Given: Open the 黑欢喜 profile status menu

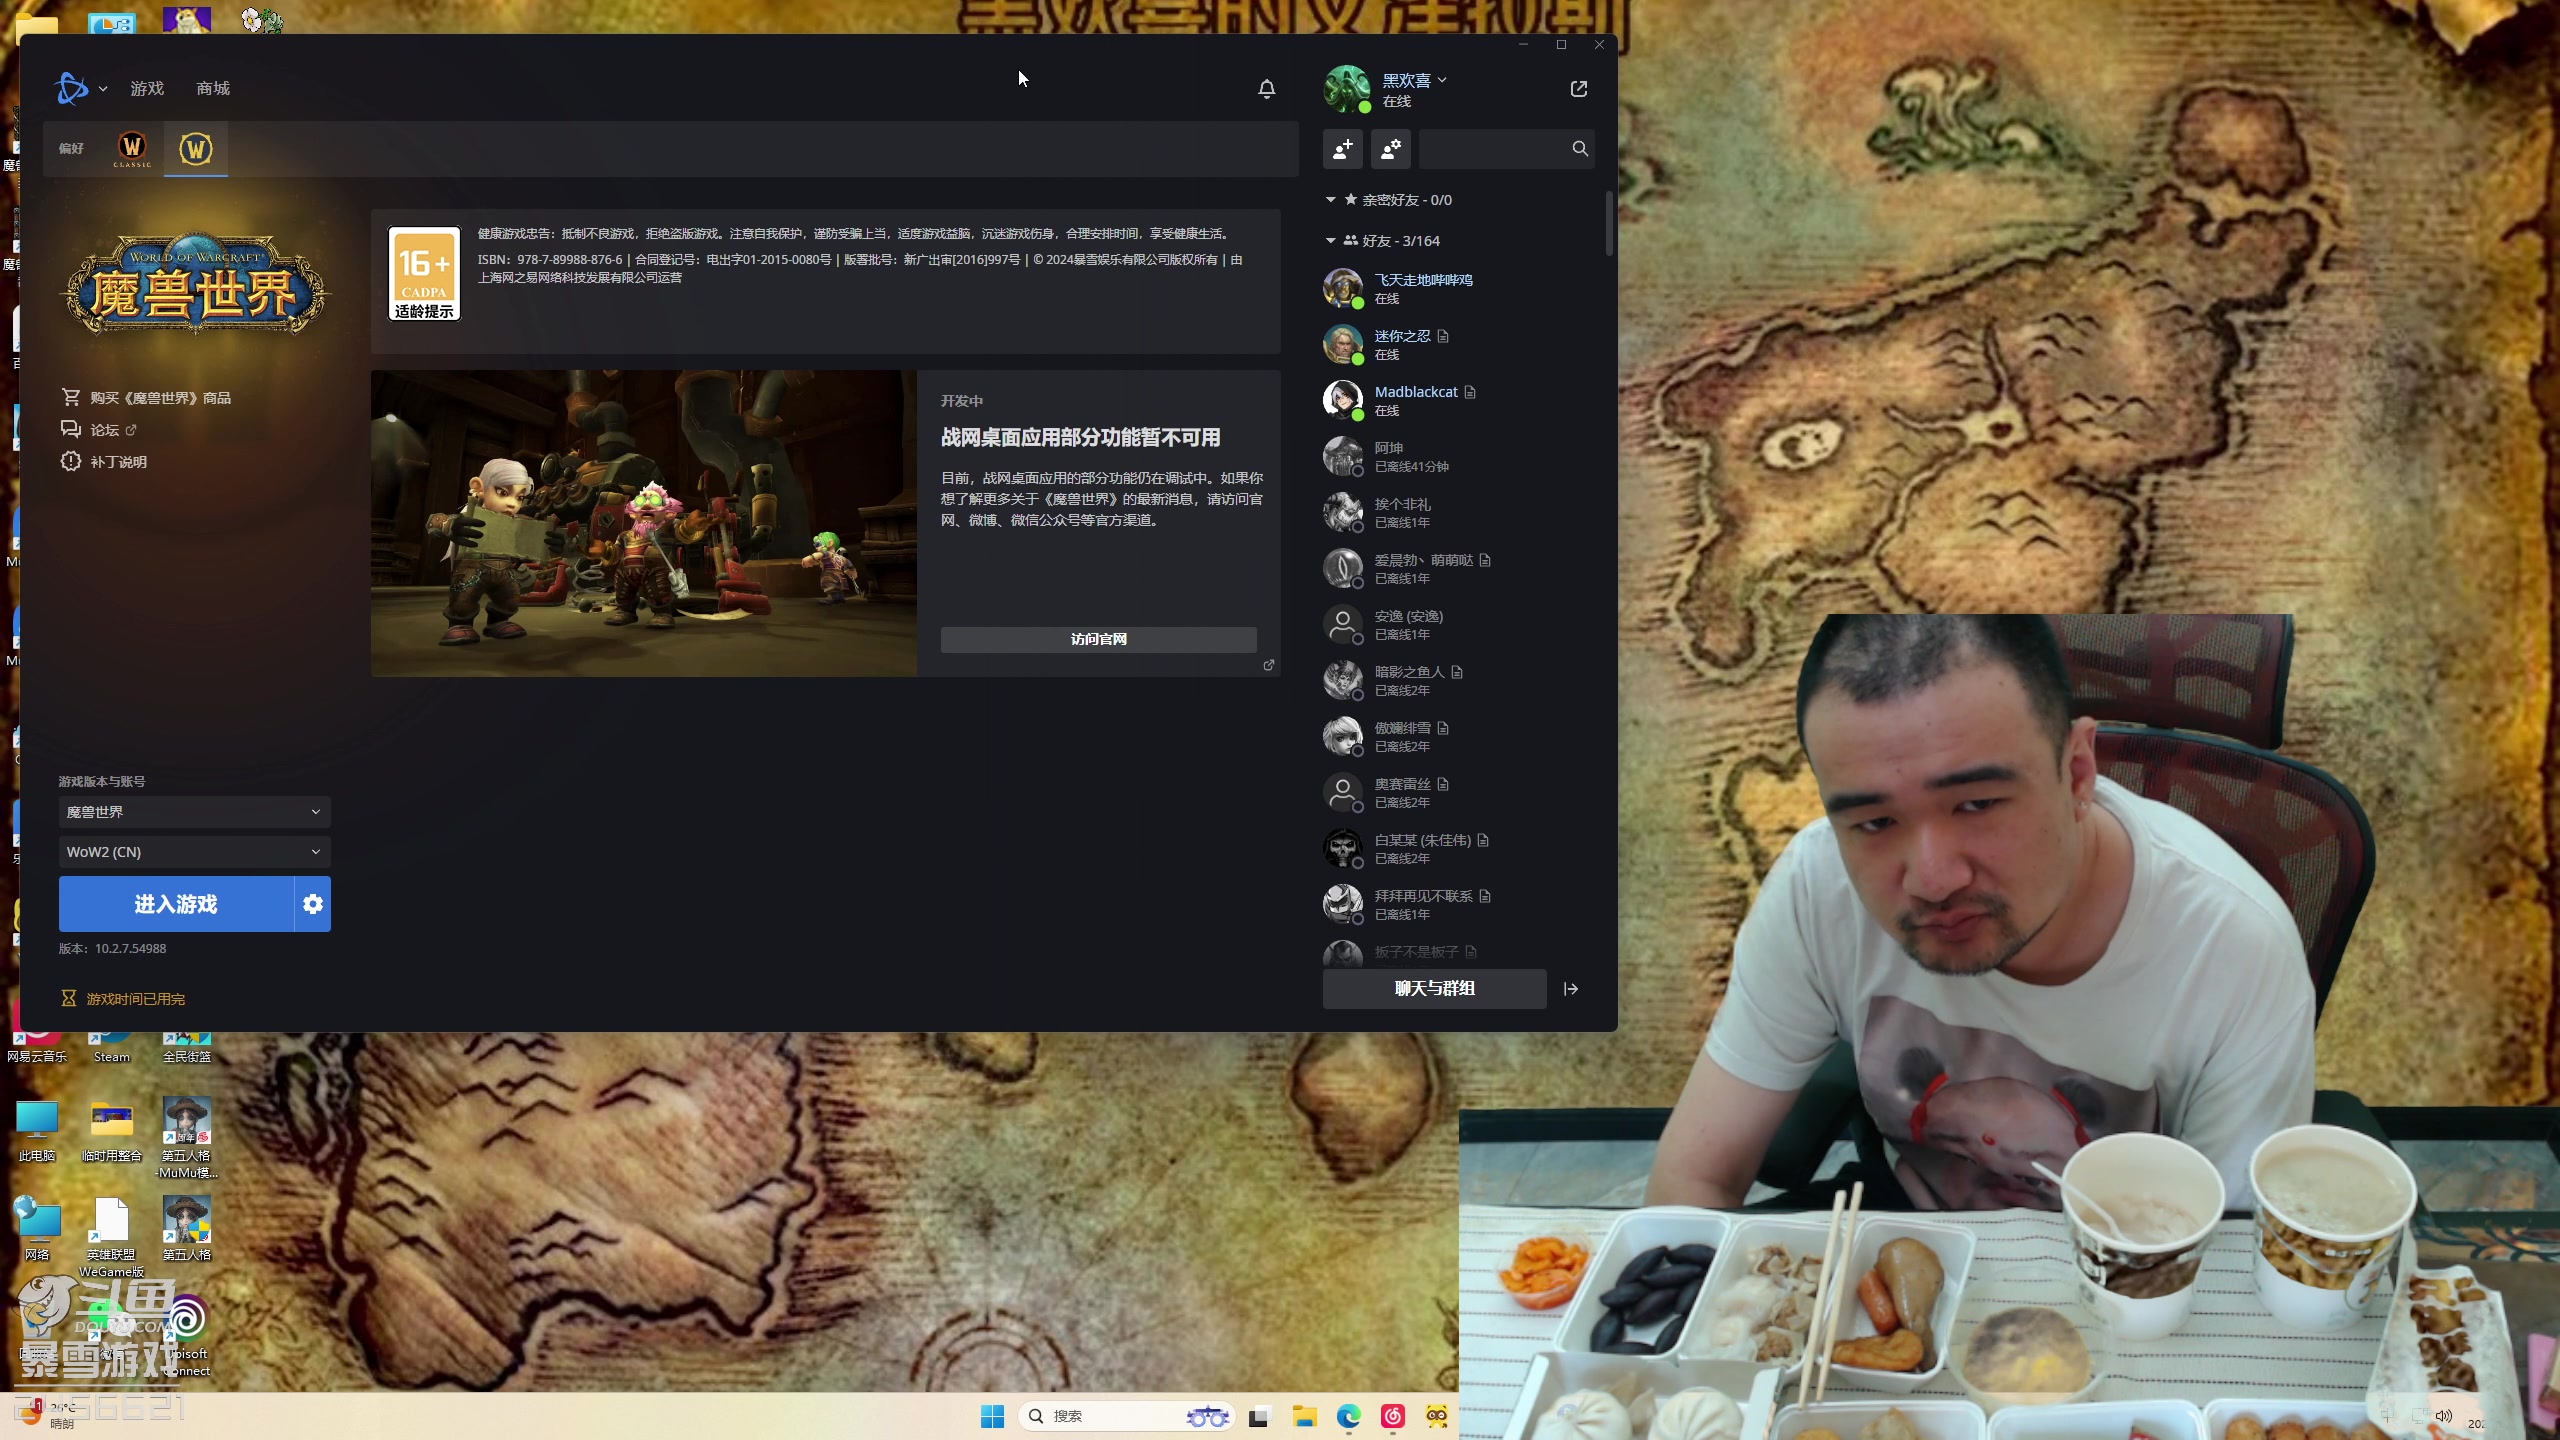Looking at the screenshot, I should pyautogui.click(x=1414, y=81).
